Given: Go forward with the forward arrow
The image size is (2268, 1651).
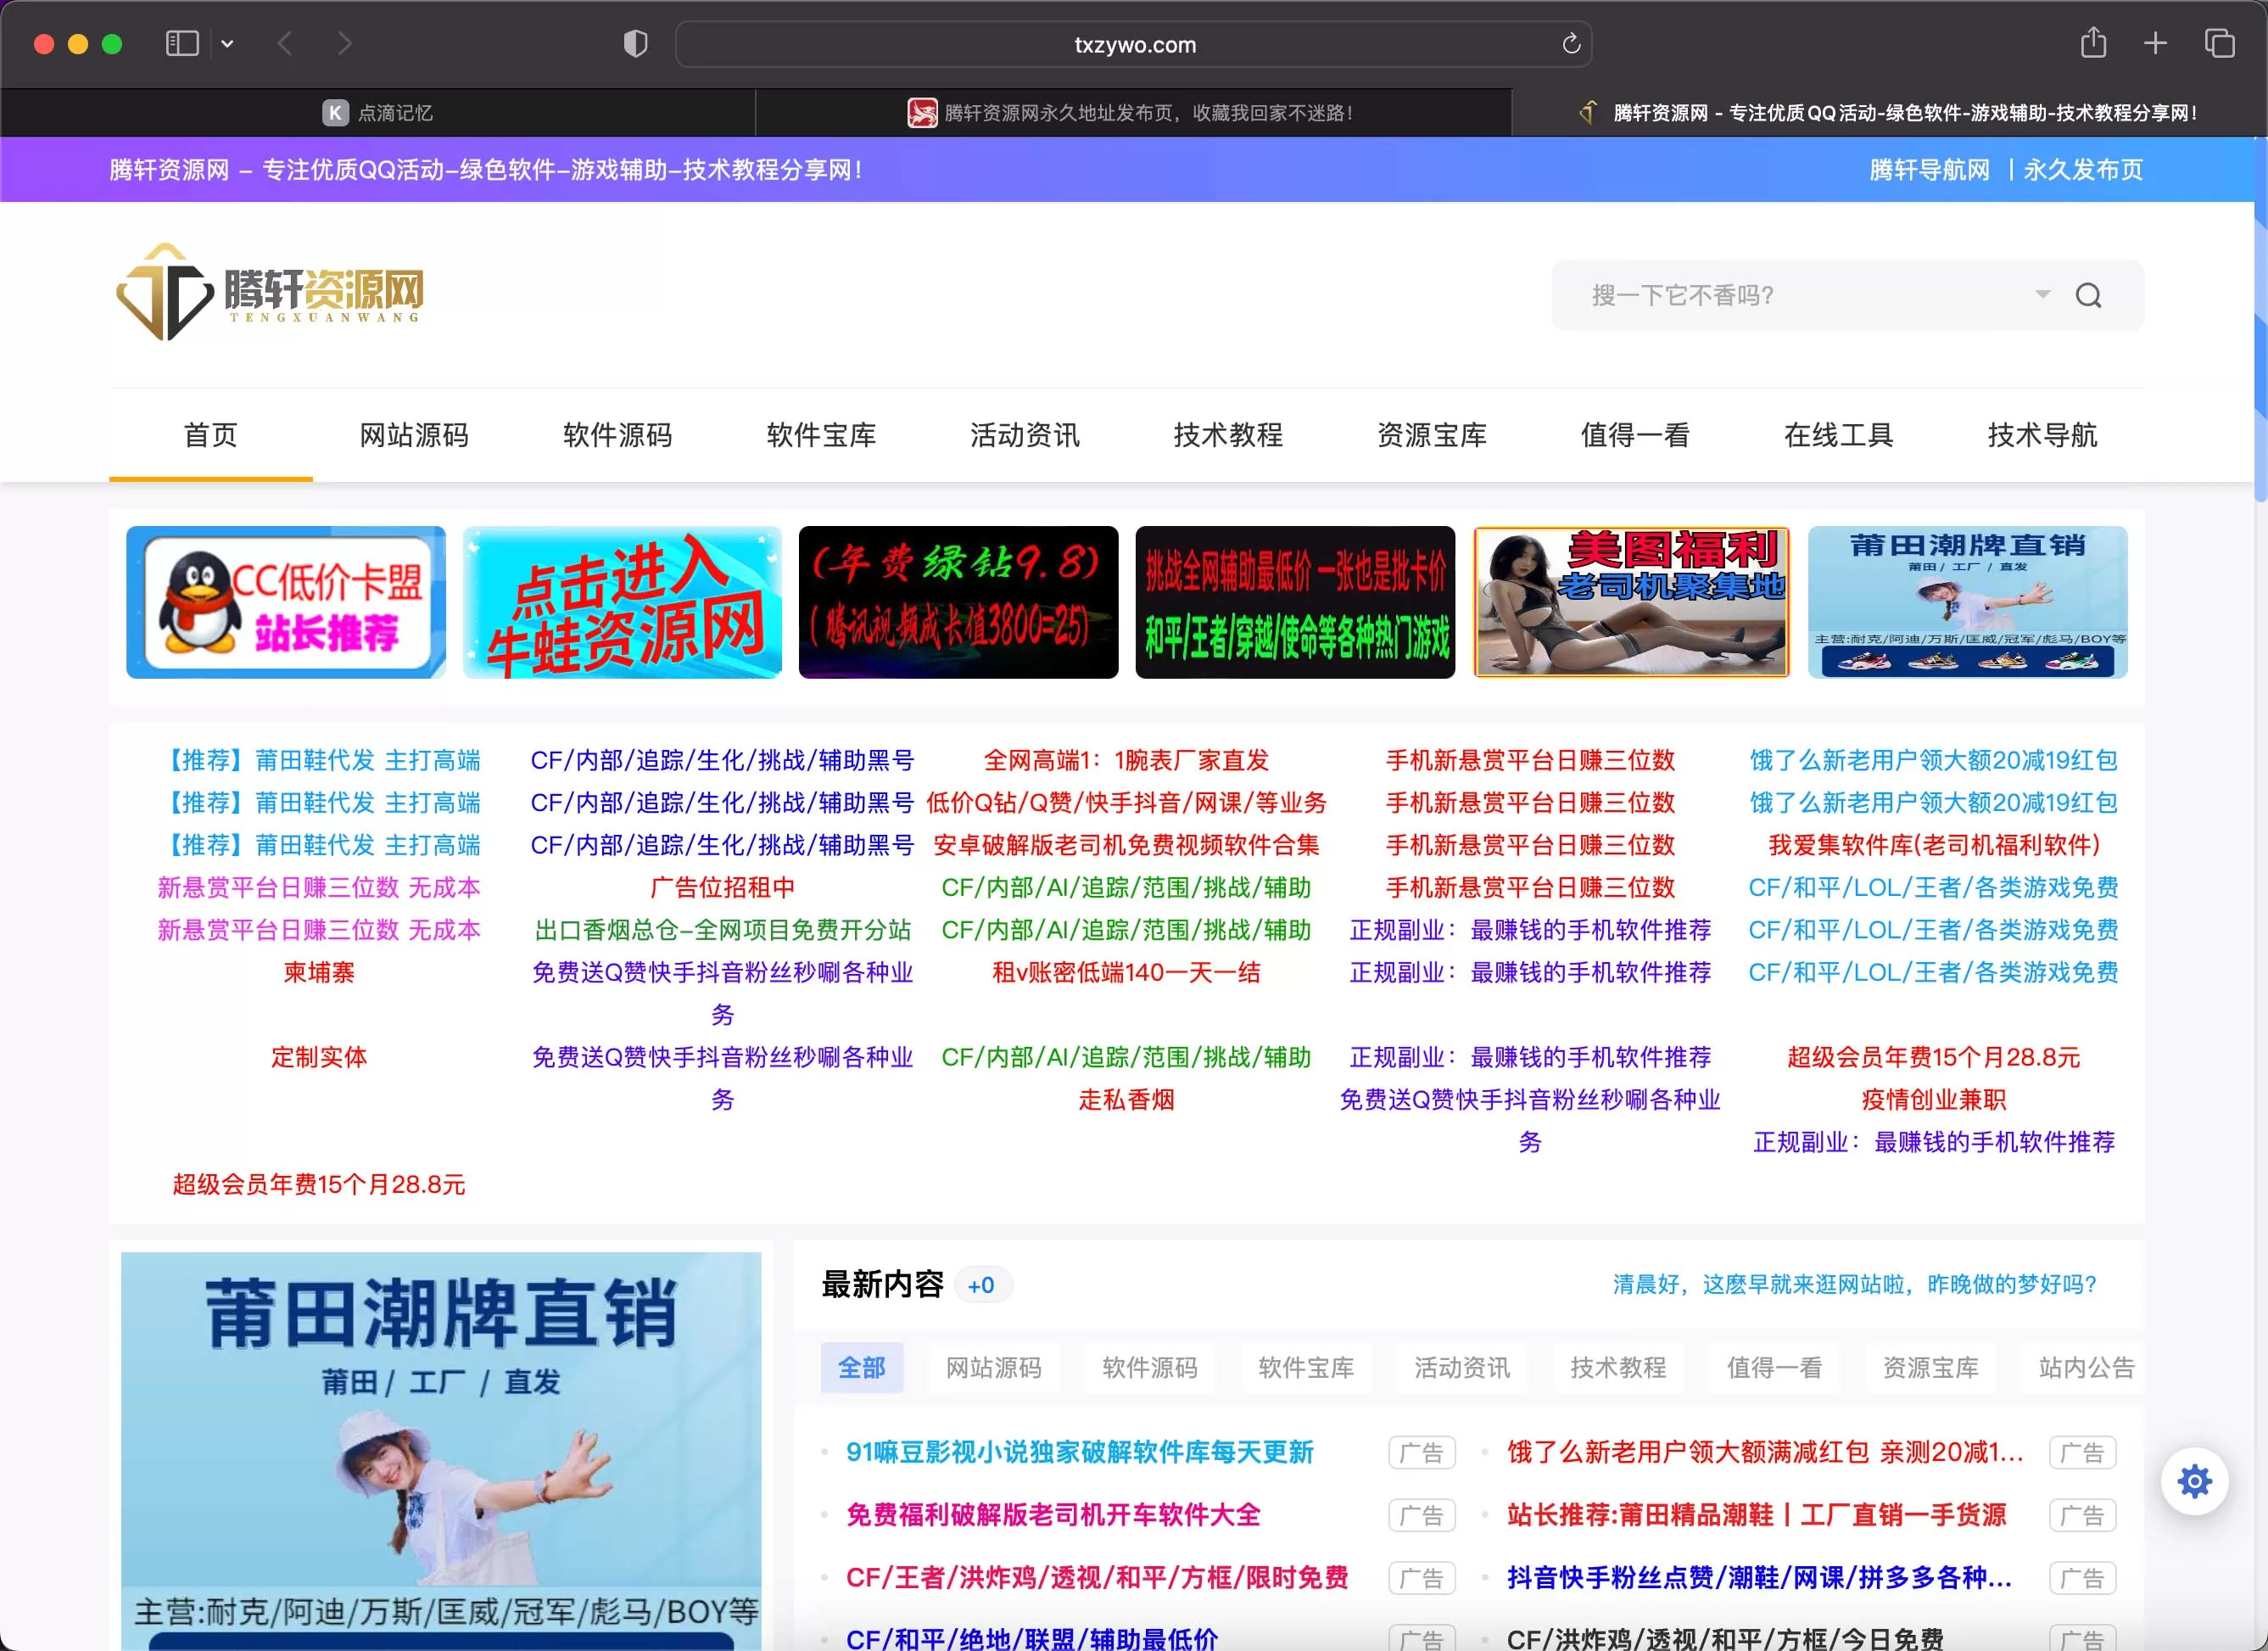Looking at the screenshot, I should 345,44.
